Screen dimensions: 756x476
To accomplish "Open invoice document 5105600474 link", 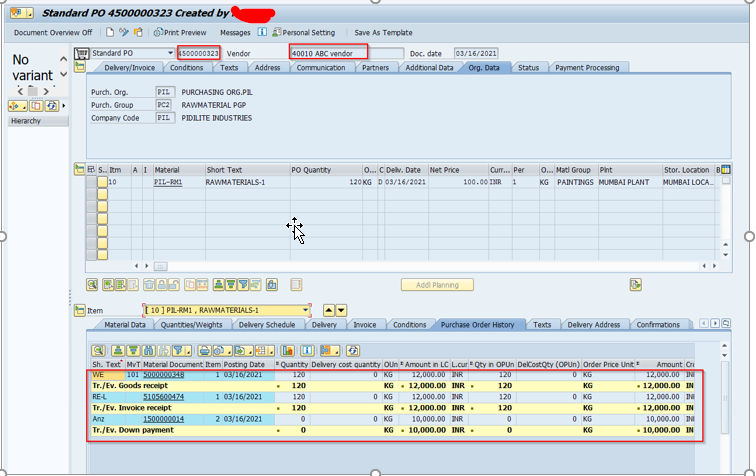I will [163, 396].
